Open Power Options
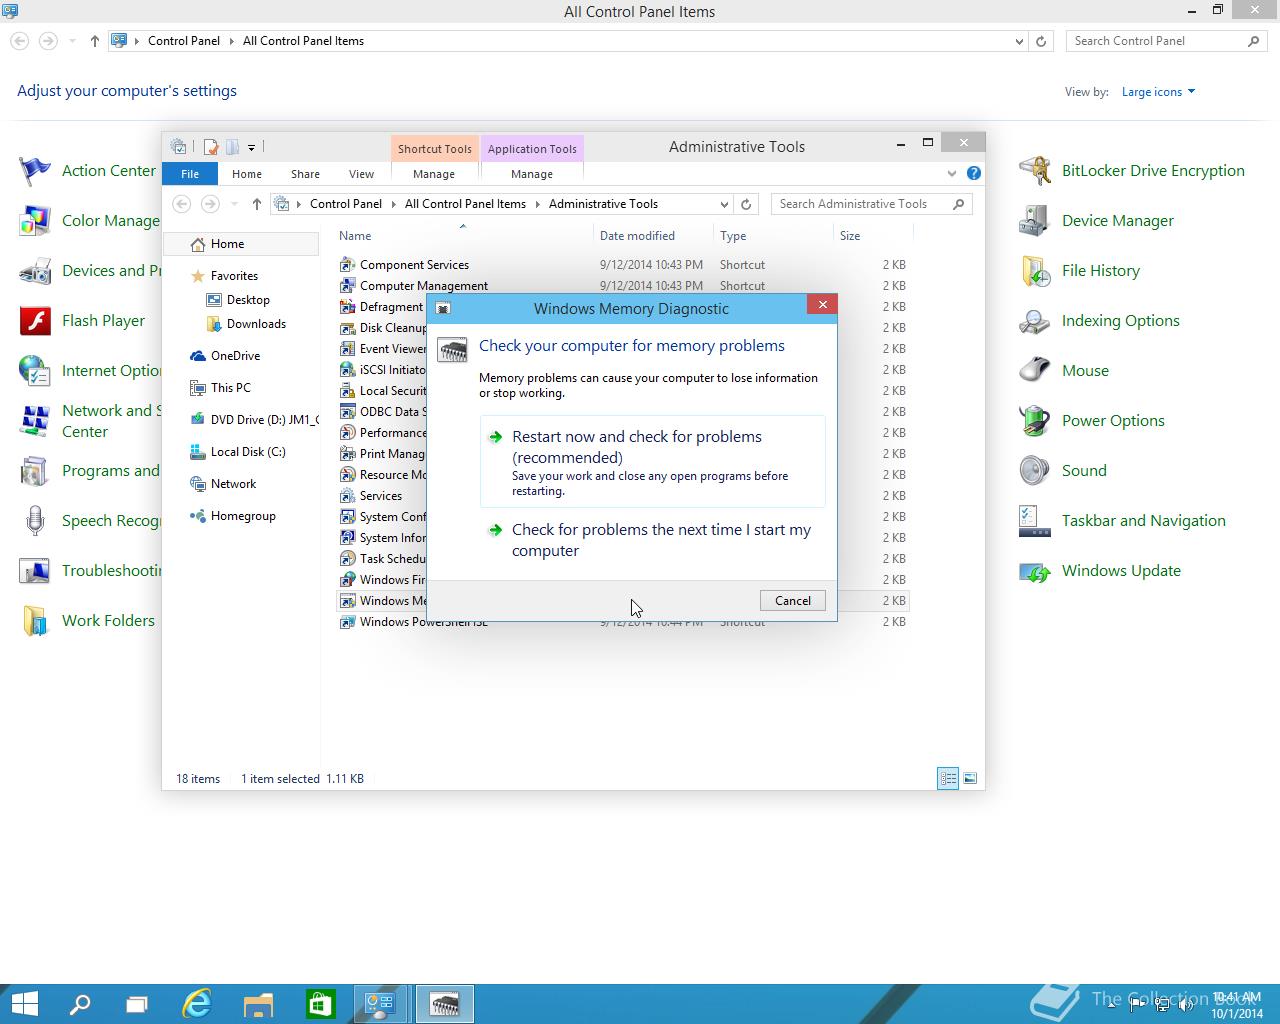This screenshot has height=1024, width=1280. pyautogui.click(x=1092, y=421)
